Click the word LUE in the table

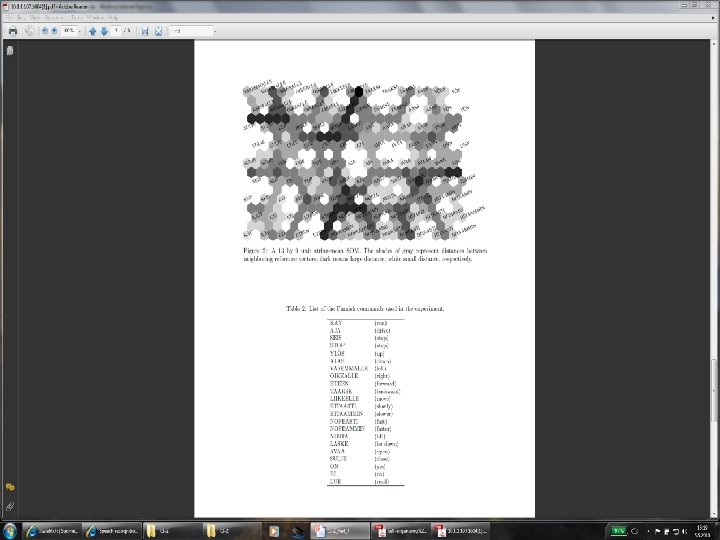tap(335, 482)
